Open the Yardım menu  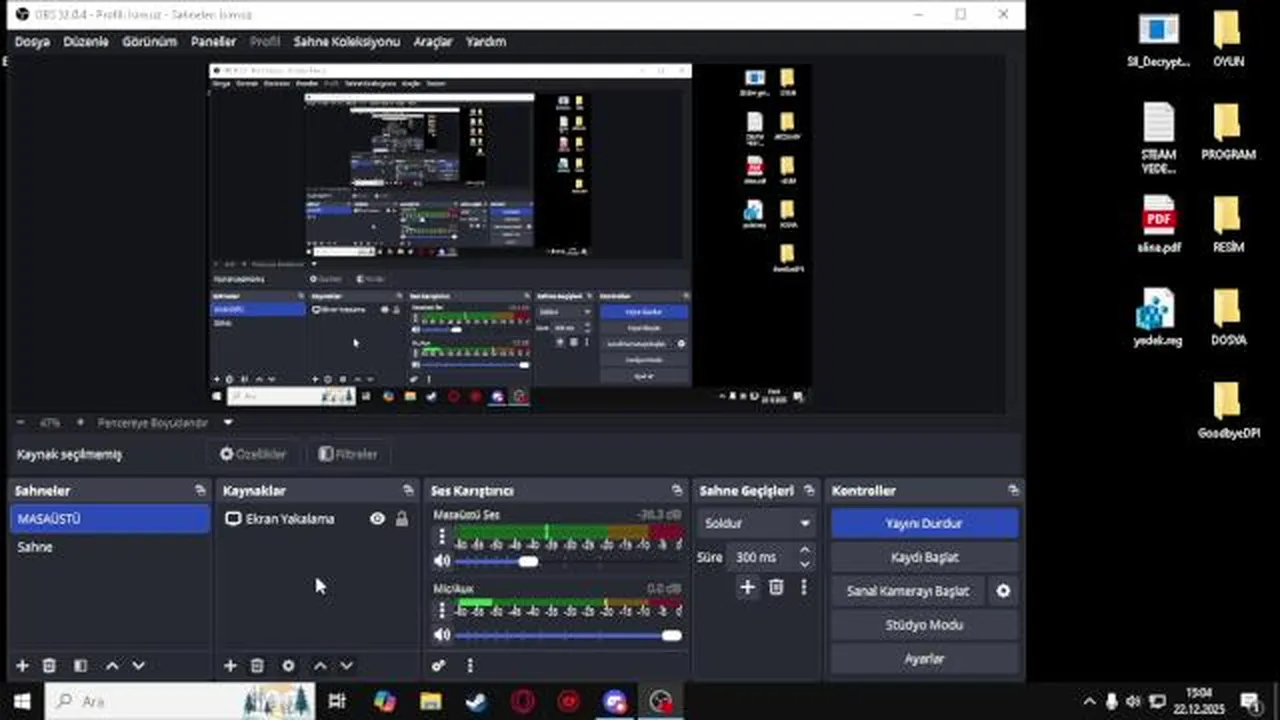(x=486, y=42)
